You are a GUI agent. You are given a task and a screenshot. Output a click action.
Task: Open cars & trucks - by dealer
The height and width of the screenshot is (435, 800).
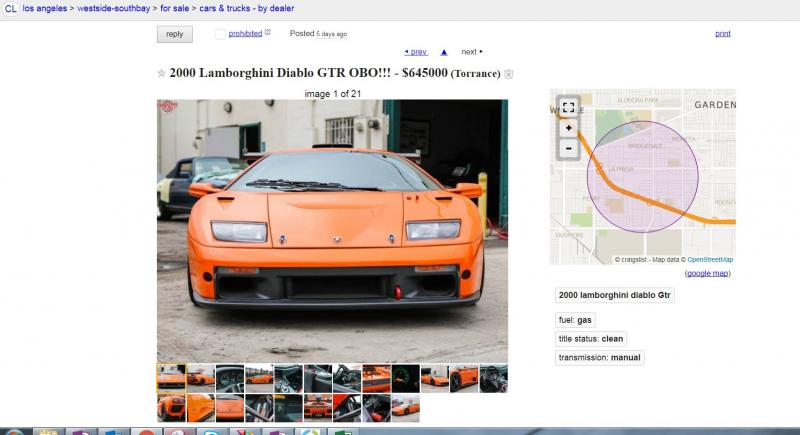(246, 8)
